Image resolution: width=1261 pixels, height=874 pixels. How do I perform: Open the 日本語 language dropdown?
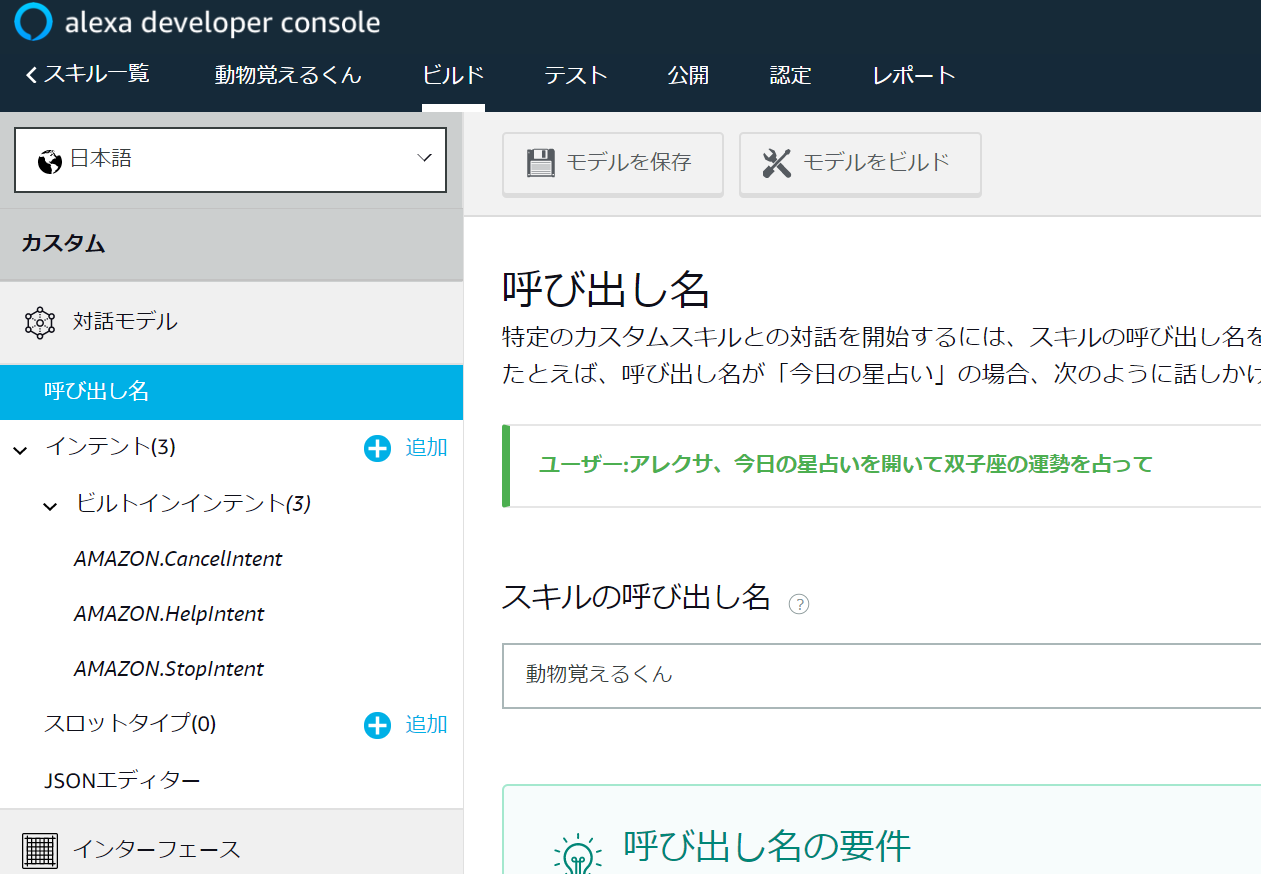tap(230, 159)
